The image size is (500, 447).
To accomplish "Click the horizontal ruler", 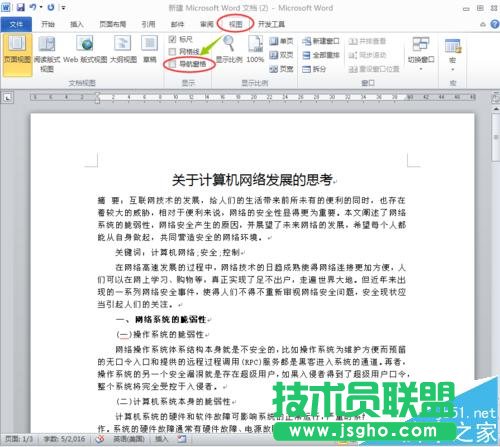I will click(x=253, y=97).
